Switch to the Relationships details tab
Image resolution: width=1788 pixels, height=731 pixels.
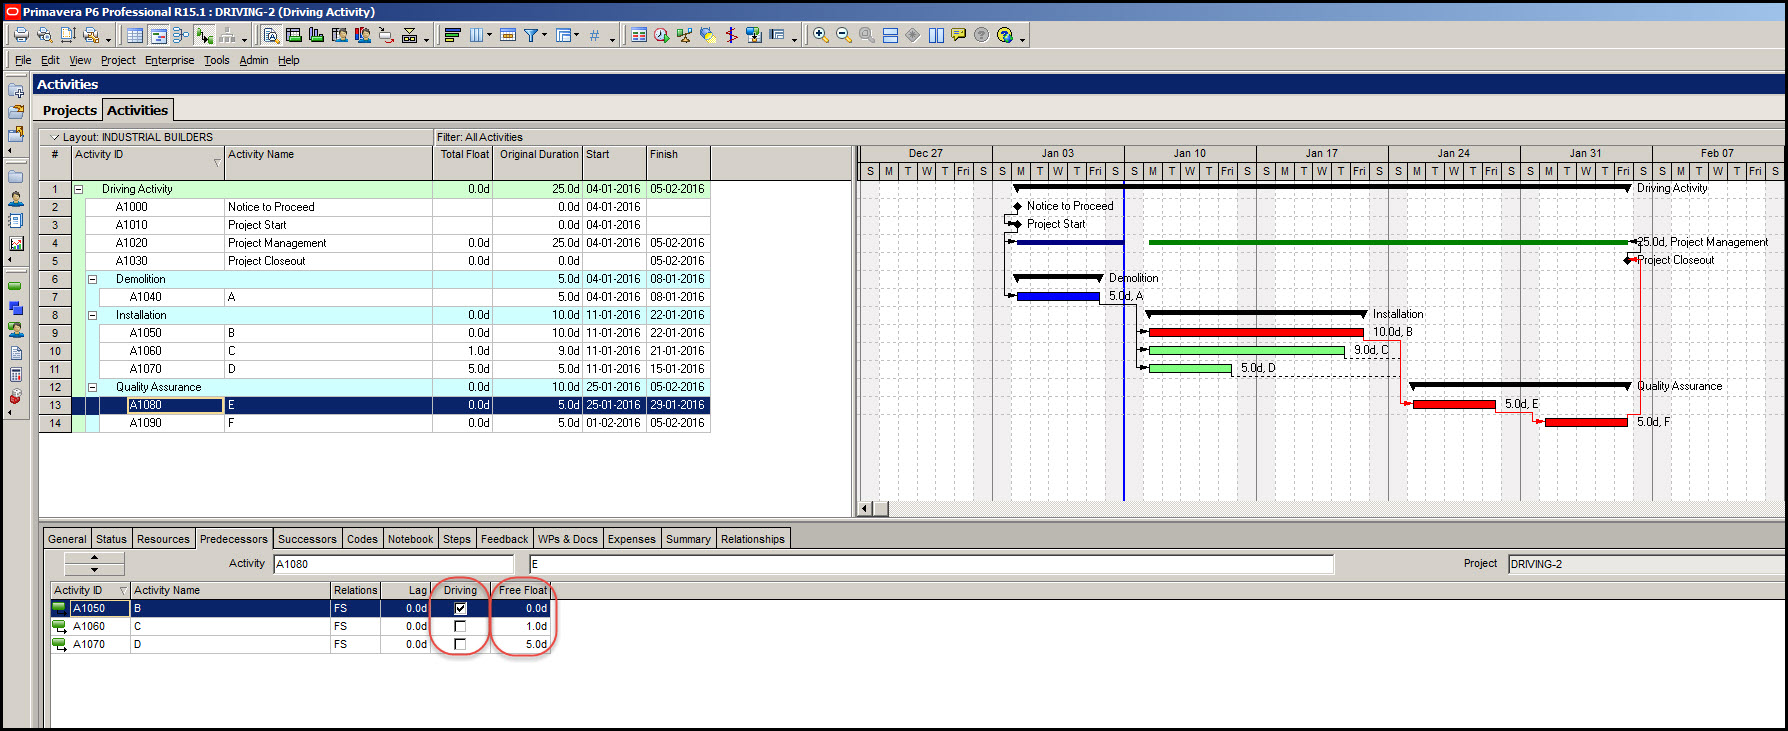753,539
